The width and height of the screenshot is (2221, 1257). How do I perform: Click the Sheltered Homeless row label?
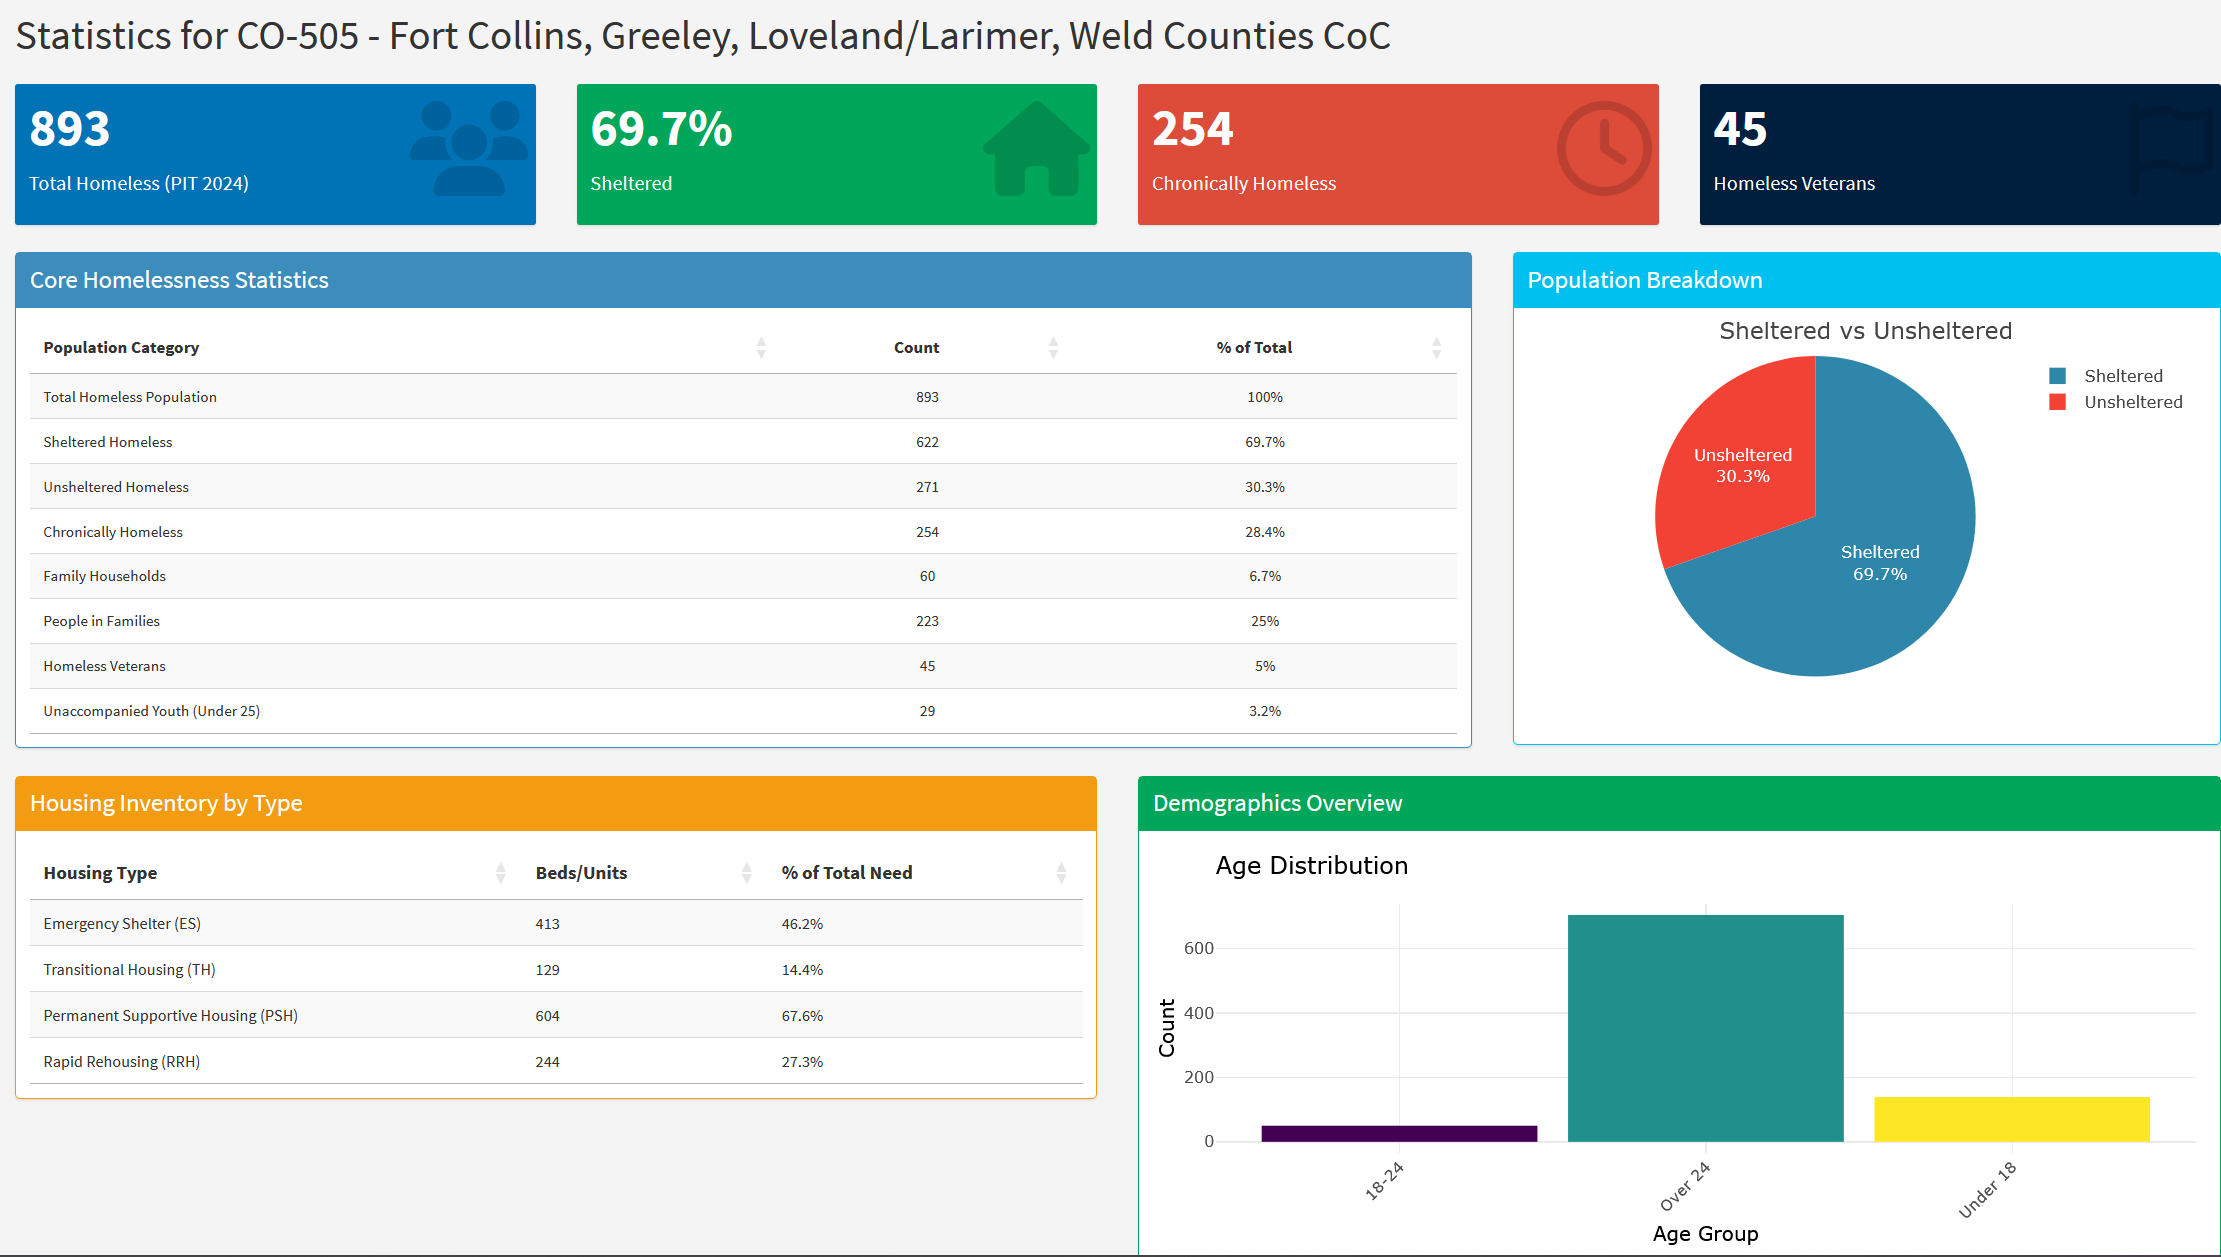click(108, 442)
